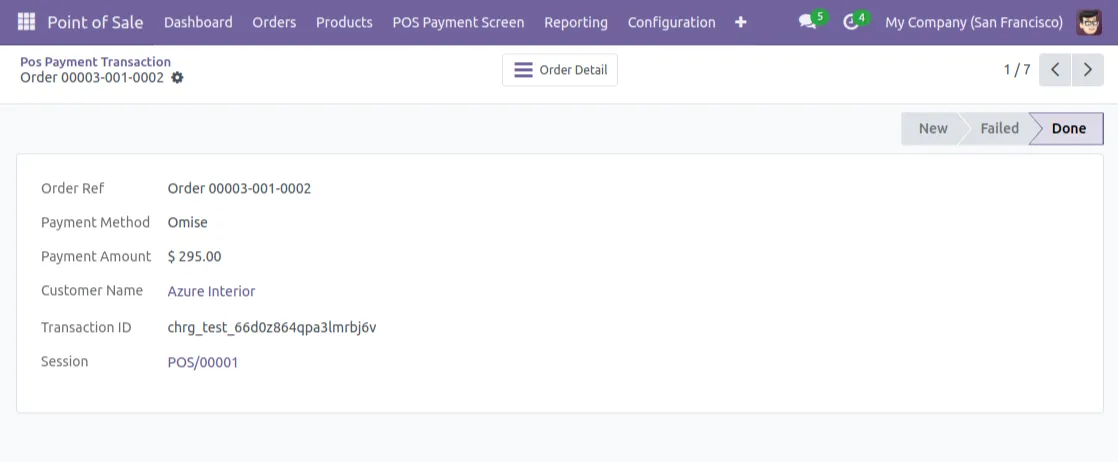Open company switcher My Company (San Francisco)
The image size is (1118, 462).
[x=974, y=22]
